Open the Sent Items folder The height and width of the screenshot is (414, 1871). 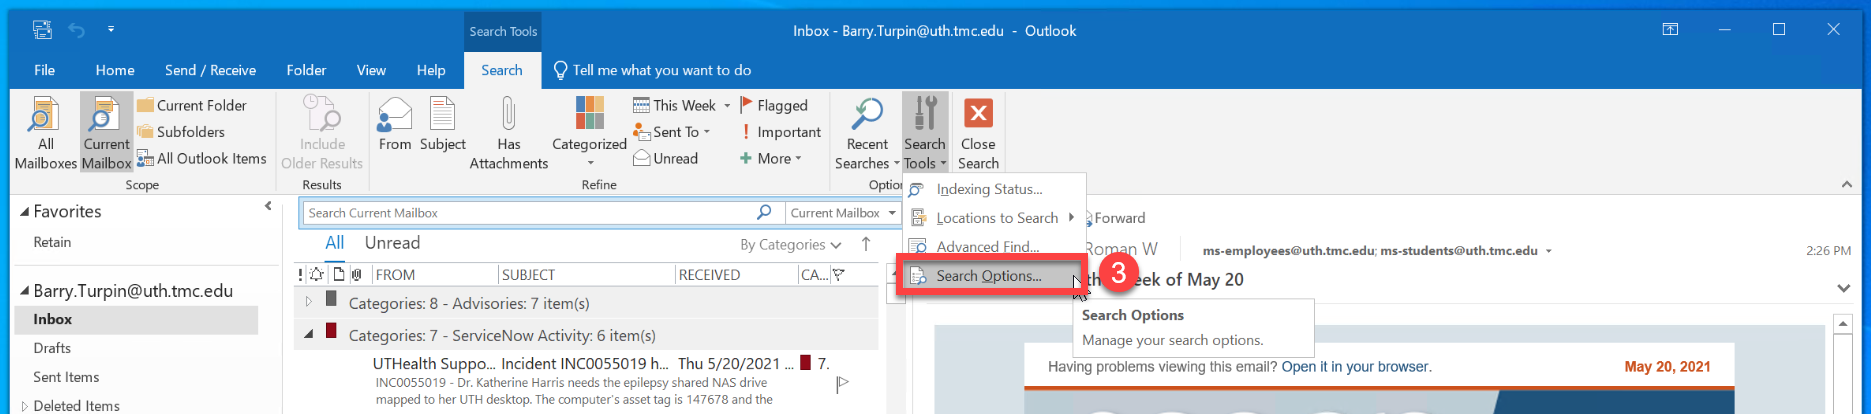(66, 377)
